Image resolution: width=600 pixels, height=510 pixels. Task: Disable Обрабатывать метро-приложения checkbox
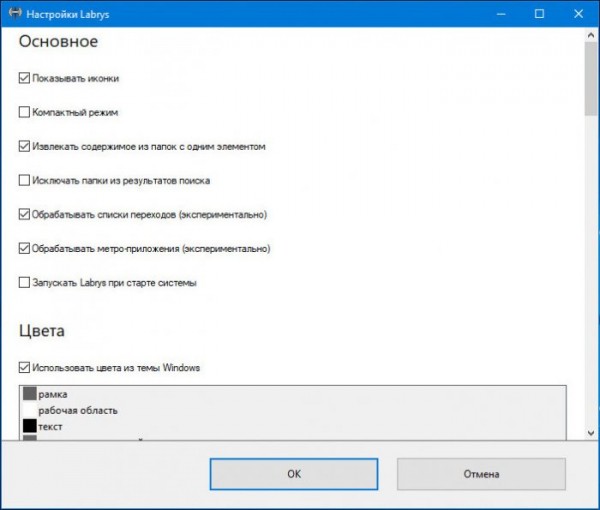[24, 248]
